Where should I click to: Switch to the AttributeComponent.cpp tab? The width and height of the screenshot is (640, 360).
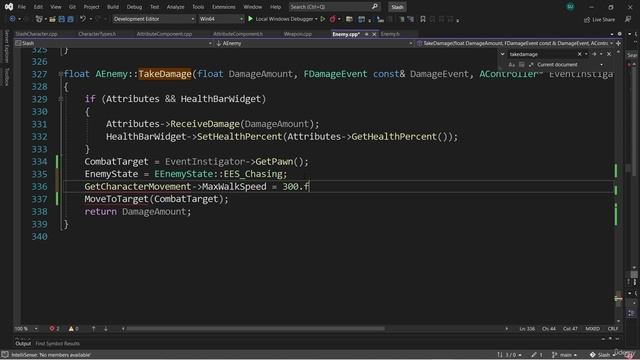(164, 34)
